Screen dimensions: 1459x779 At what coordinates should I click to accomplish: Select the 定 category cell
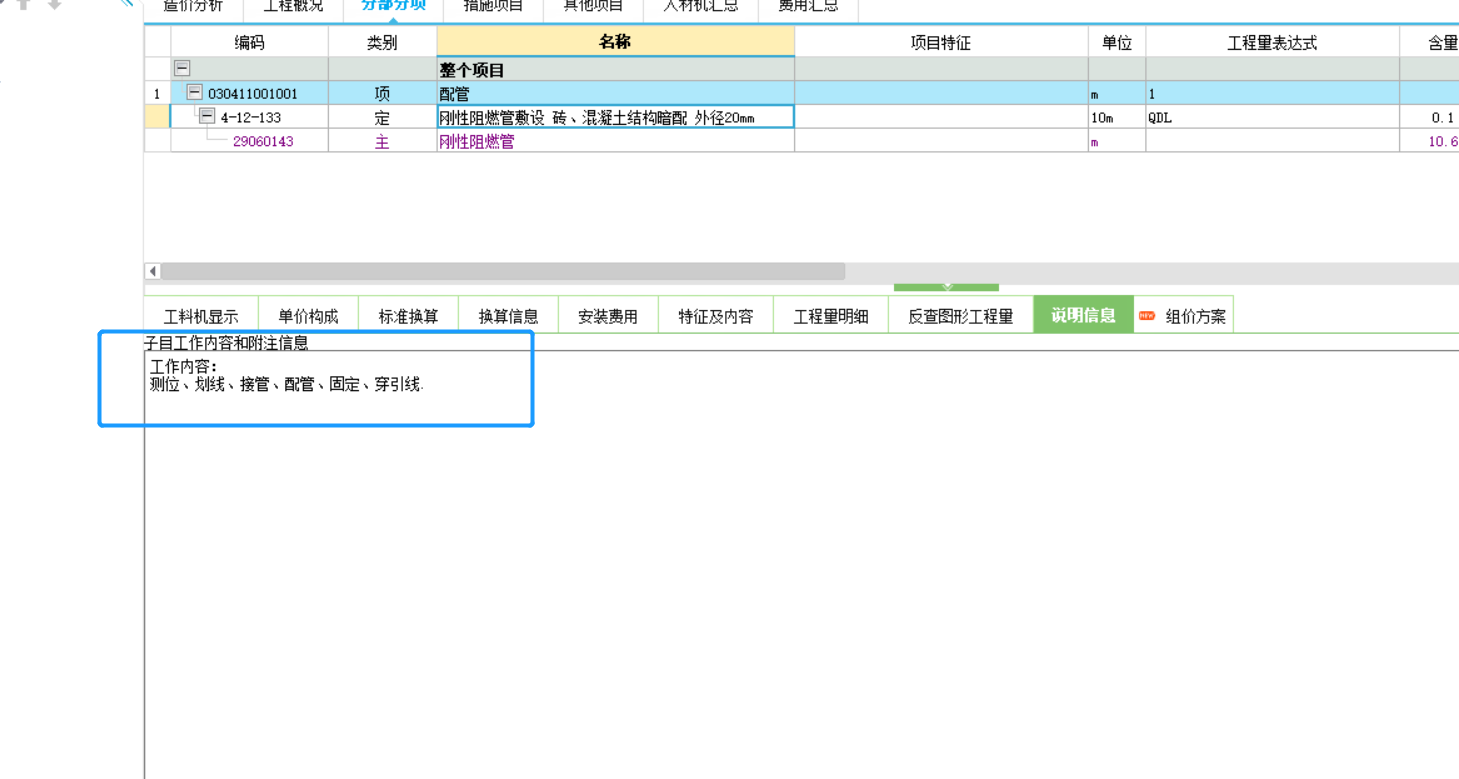point(382,117)
